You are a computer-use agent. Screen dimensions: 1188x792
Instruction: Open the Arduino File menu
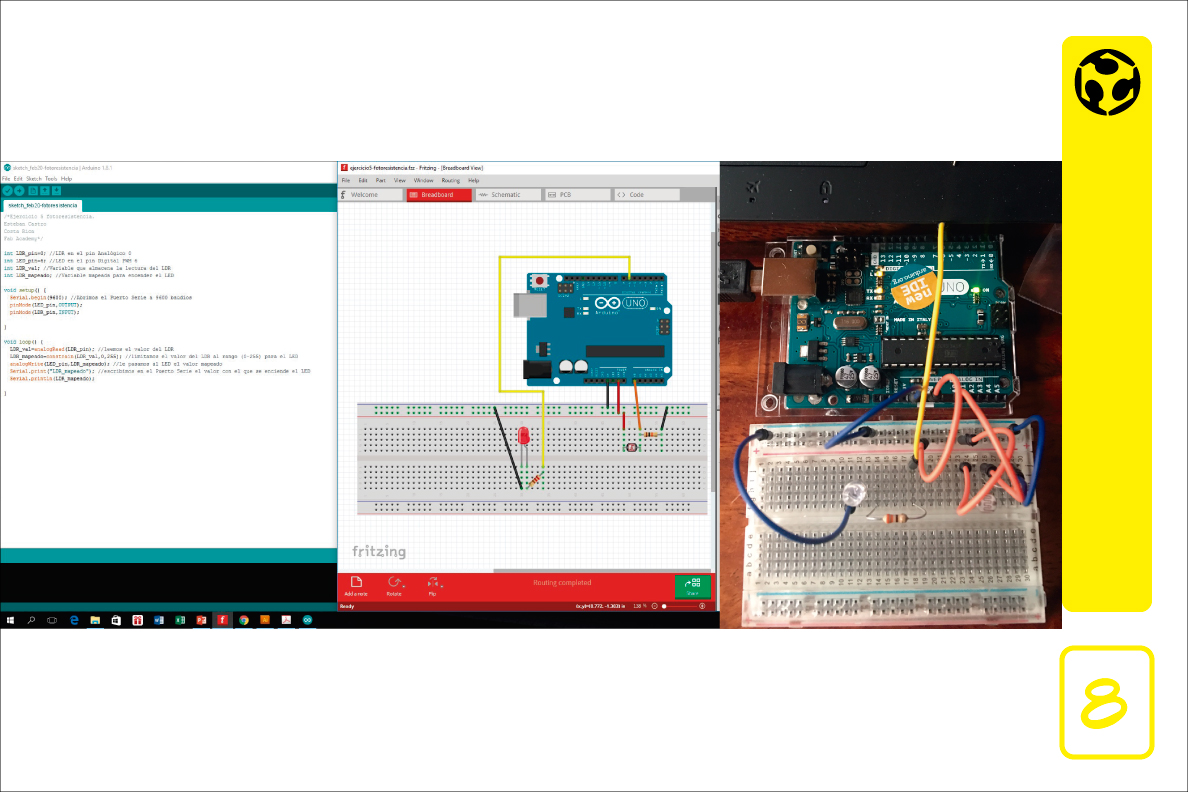[x=6, y=179]
